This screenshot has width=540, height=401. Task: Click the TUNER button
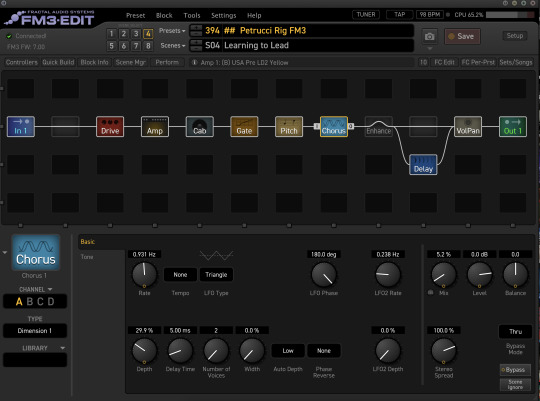[366, 14]
